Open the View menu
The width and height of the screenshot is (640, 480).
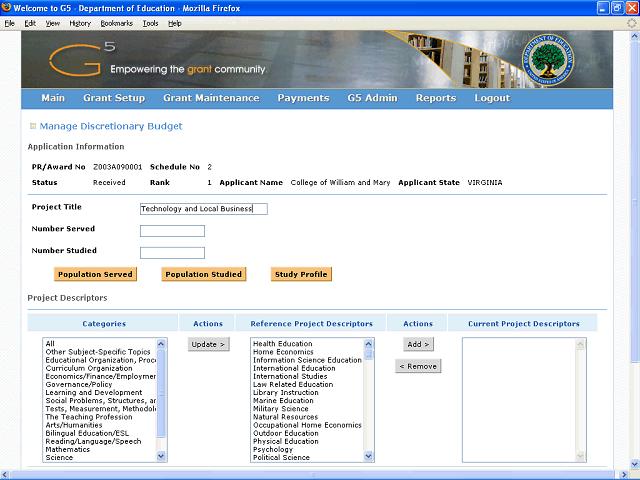[x=52, y=23]
